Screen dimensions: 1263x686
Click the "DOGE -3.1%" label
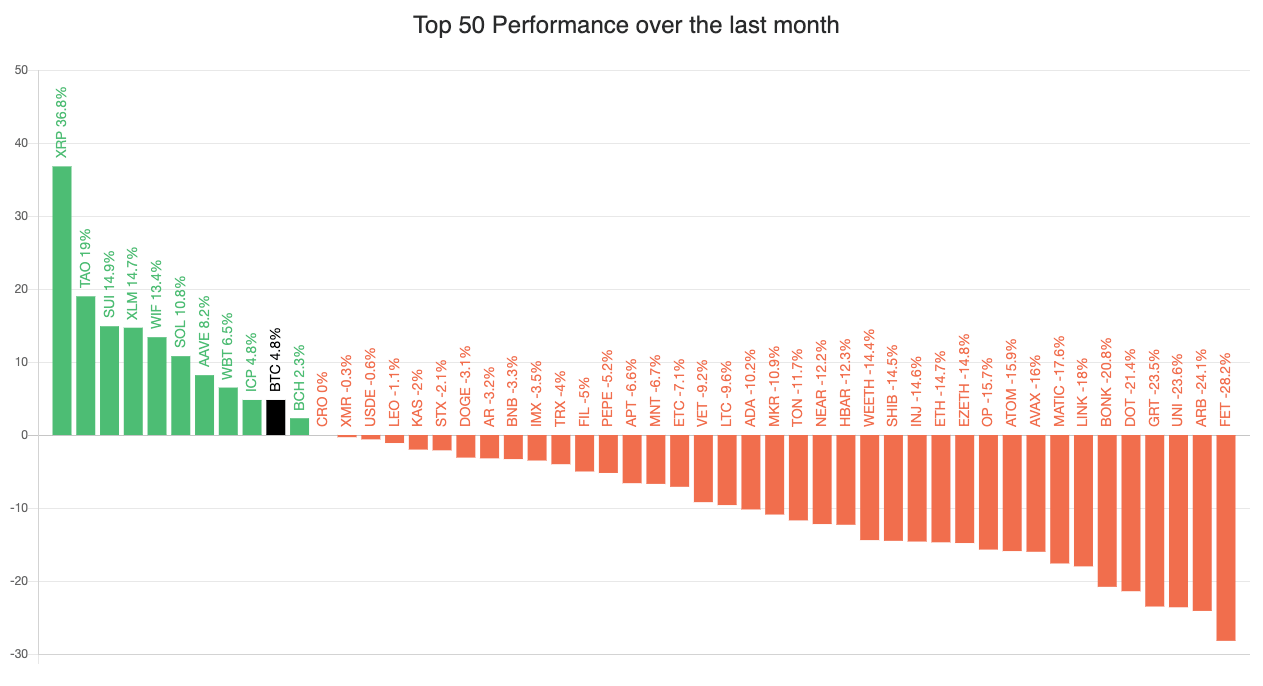point(466,387)
